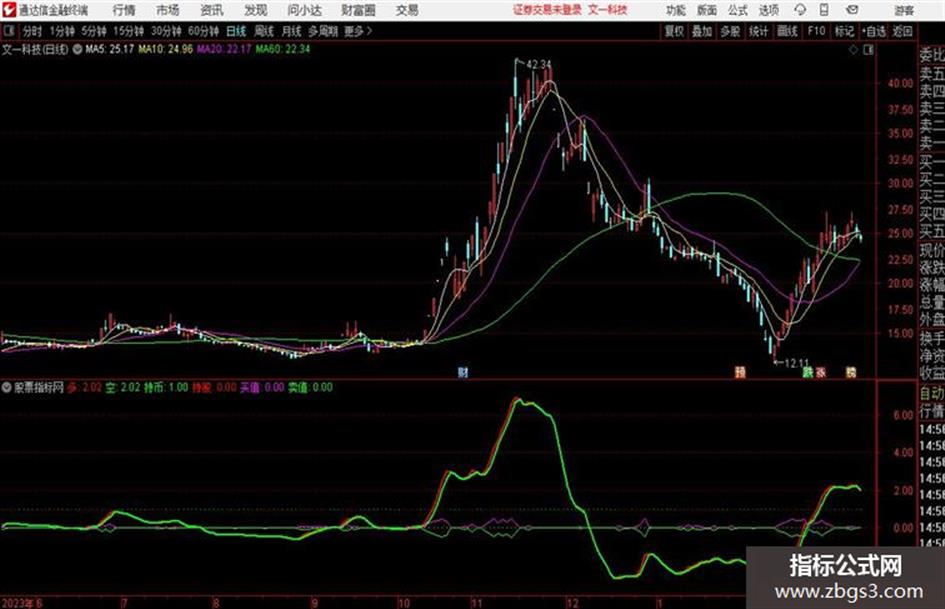The width and height of the screenshot is (945, 609).
Task: Click the 文一科技(日线) chart title
Action: (x=35, y=49)
